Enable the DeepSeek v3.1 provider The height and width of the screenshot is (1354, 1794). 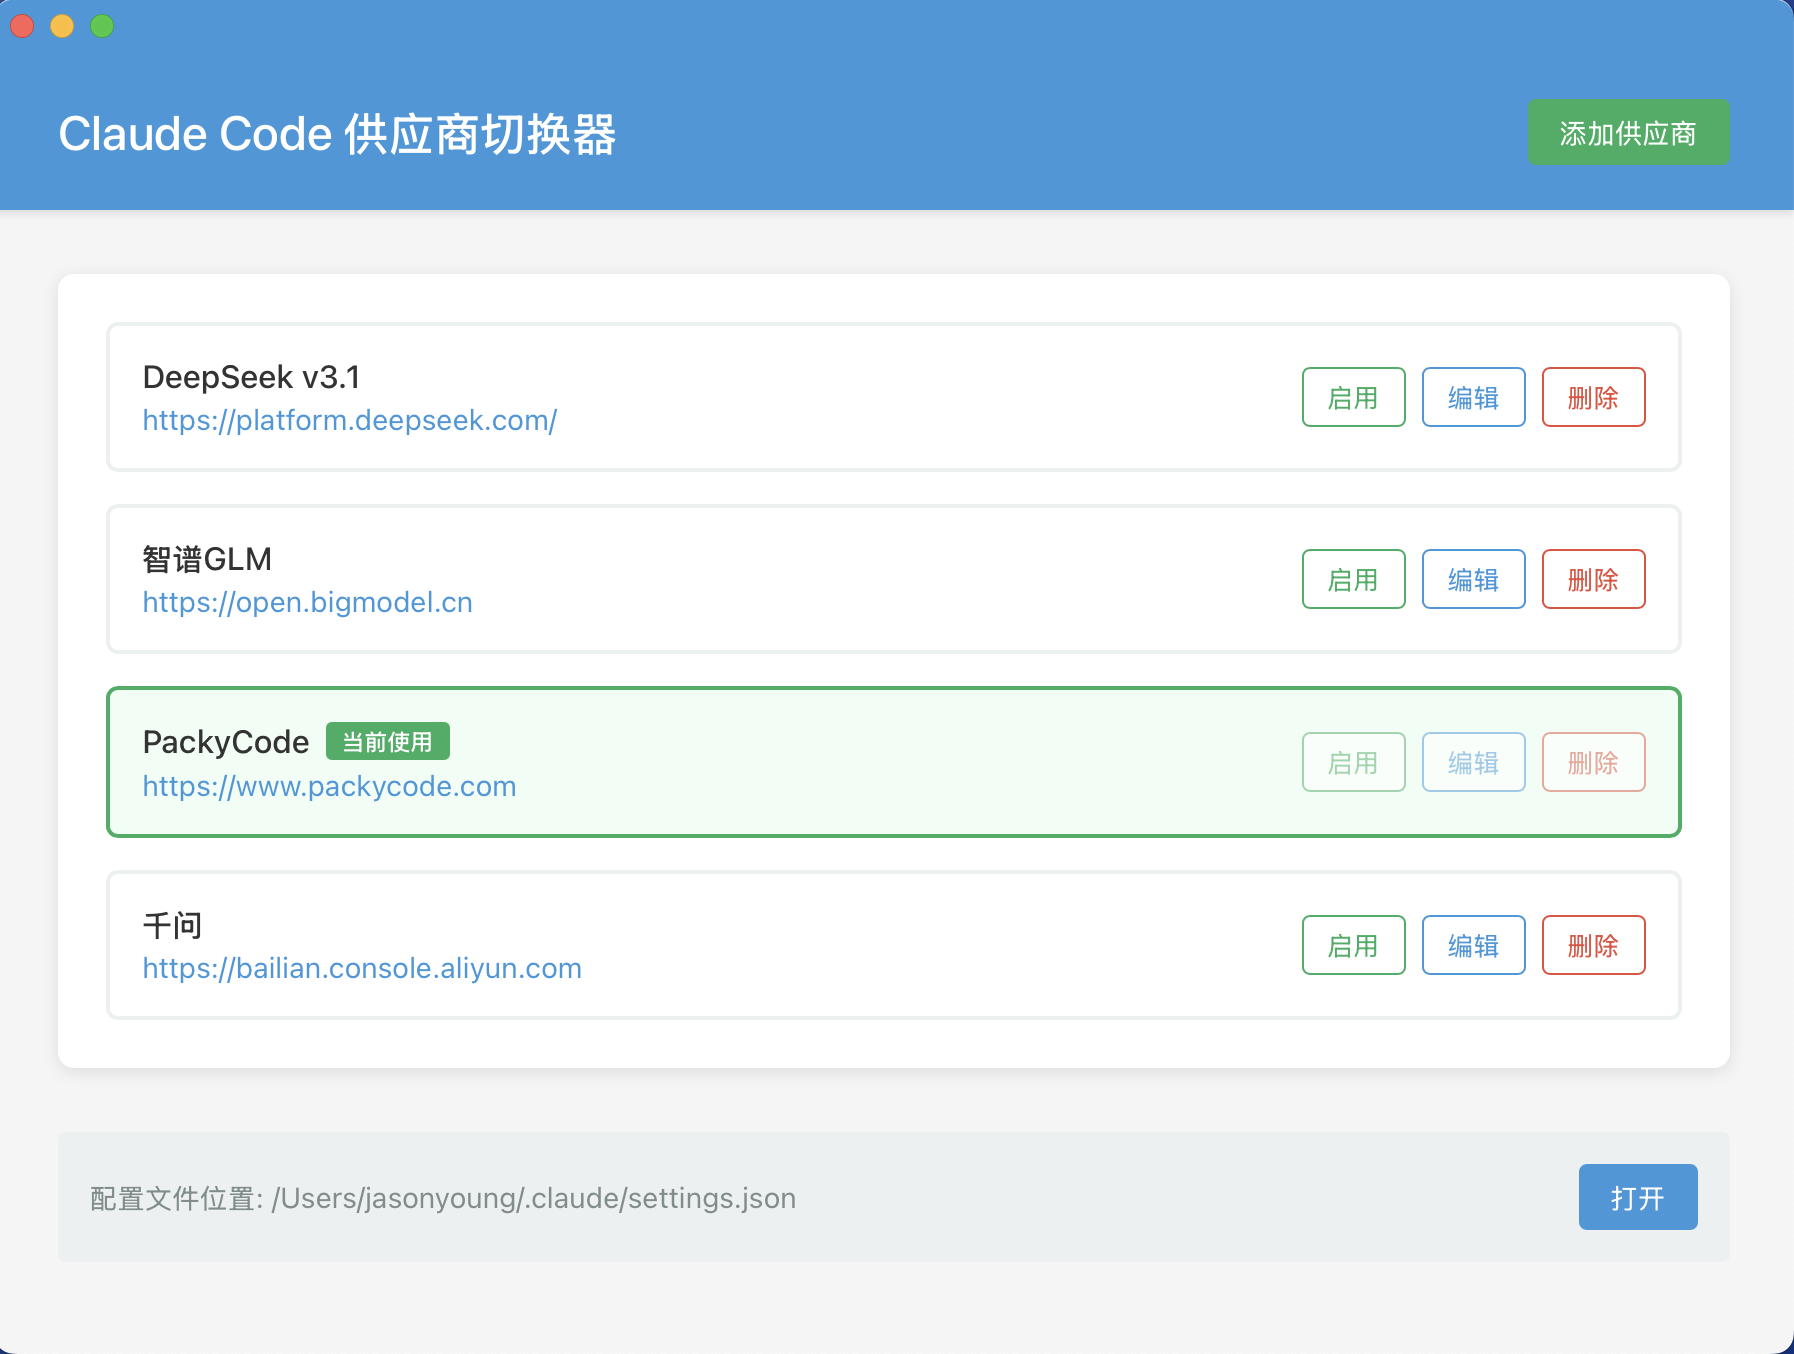(1353, 397)
